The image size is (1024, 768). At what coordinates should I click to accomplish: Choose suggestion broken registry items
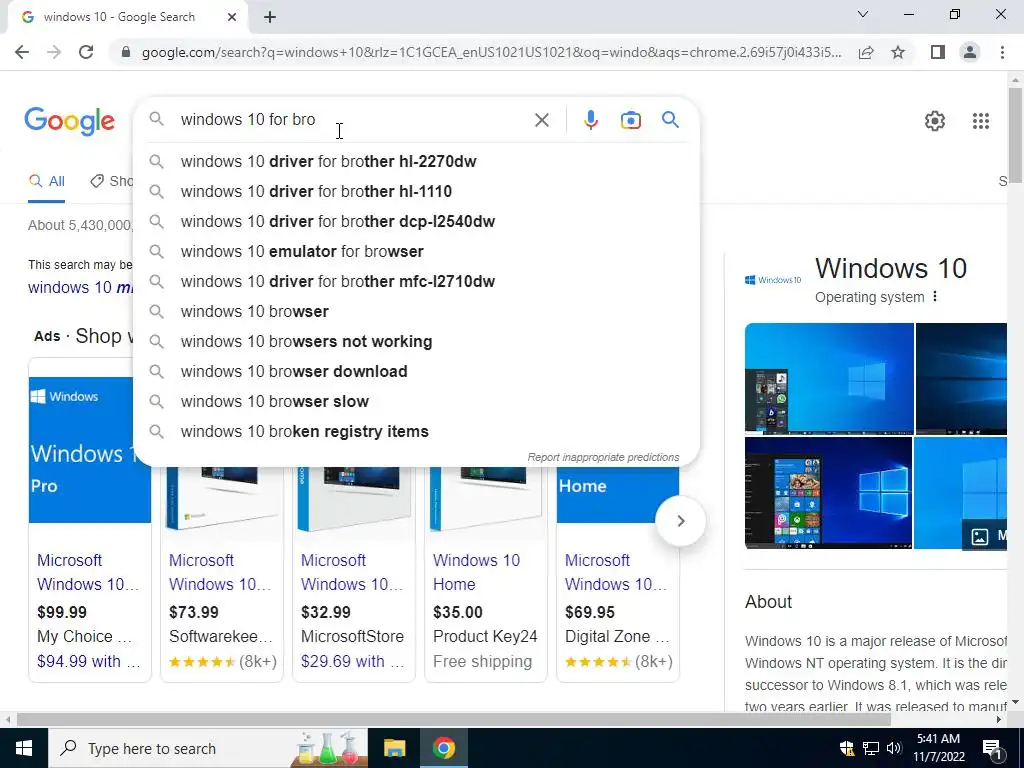pyautogui.click(x=416, y=432)
